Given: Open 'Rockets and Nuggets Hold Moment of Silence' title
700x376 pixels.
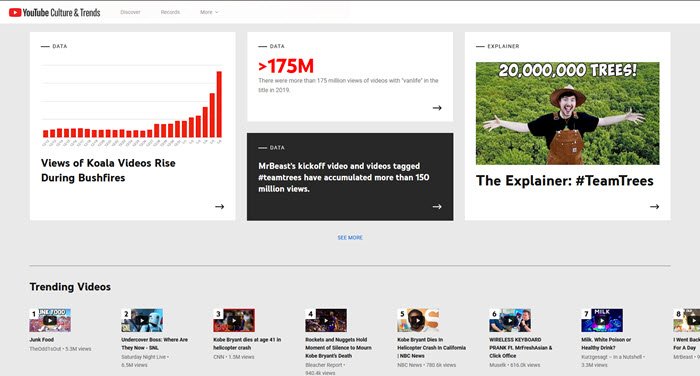Looking at the screenshot, I should 338,348.
